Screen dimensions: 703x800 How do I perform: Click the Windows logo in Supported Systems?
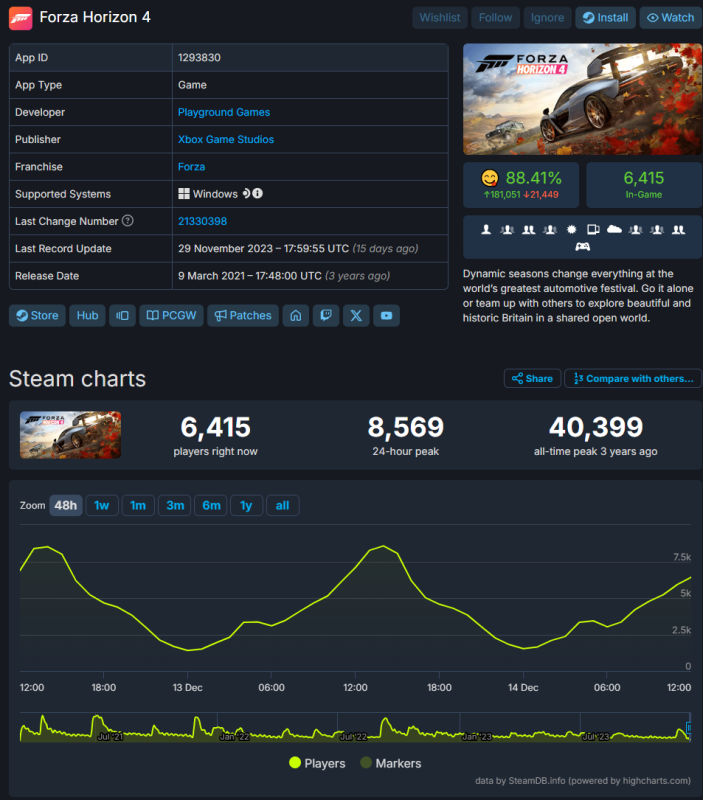(x=184, y=193)
